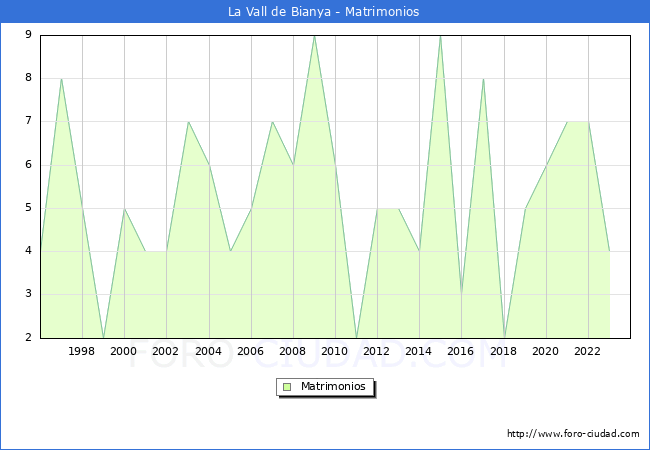Select the 2010 x-axis label
650x450 pixels.
click(335, 351)
